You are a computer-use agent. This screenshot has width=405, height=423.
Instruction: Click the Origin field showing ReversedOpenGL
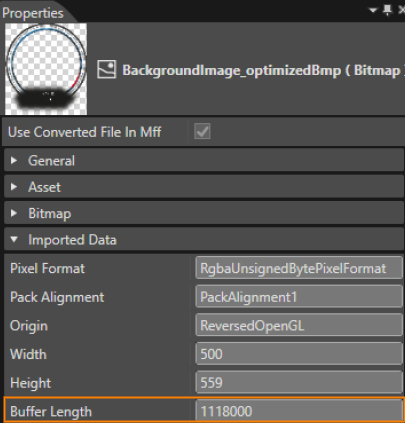(299, 325)
